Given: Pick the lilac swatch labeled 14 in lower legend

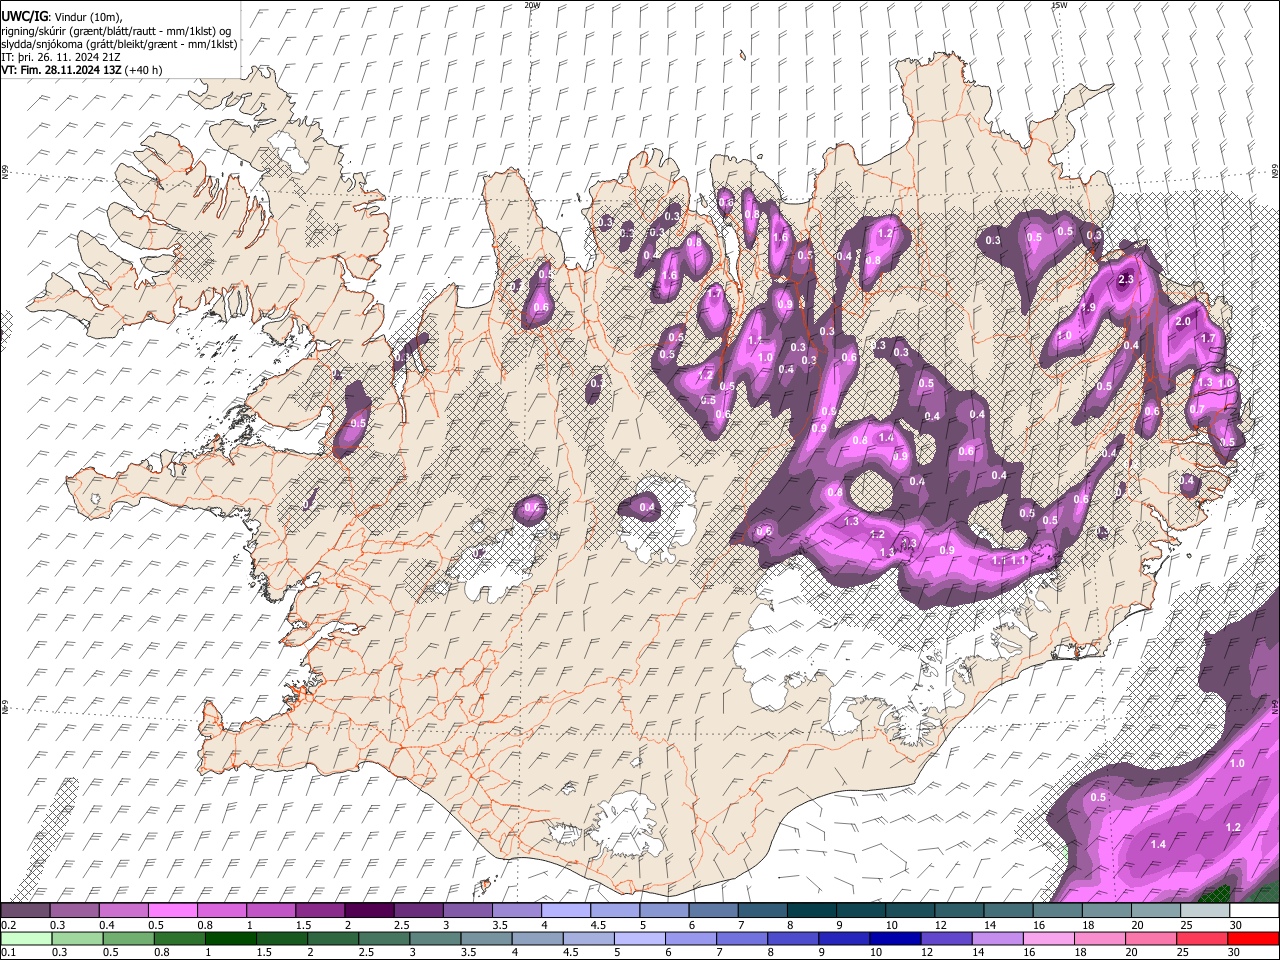Looking at the screenshot, I should [999, 938].
